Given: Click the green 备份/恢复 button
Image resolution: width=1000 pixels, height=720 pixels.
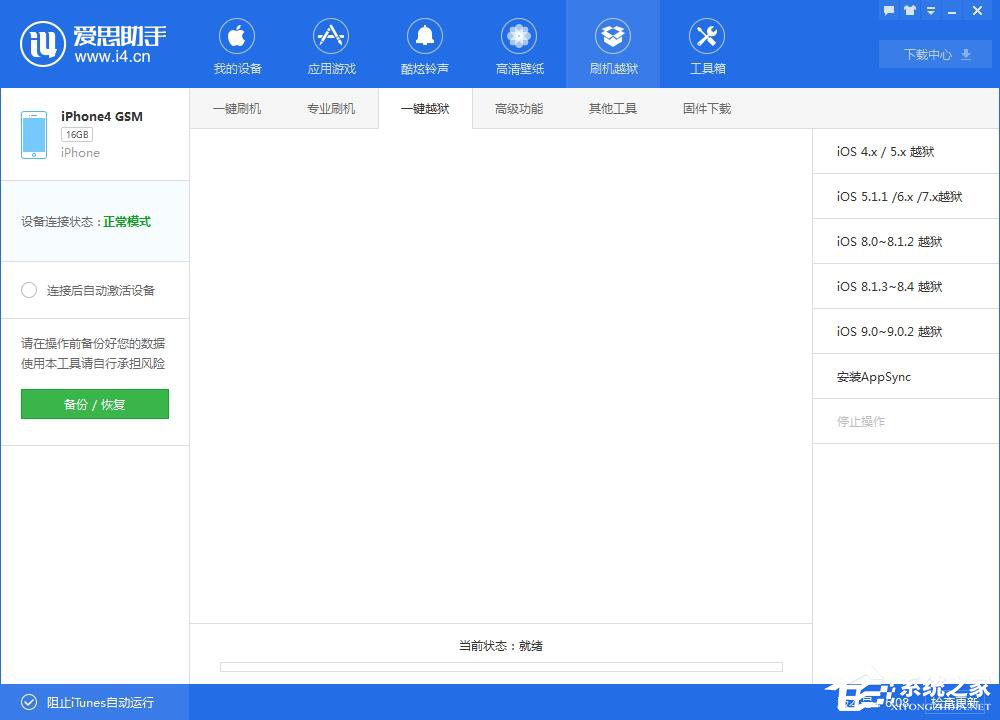Looking at the screenshot, I should [94, 404].
